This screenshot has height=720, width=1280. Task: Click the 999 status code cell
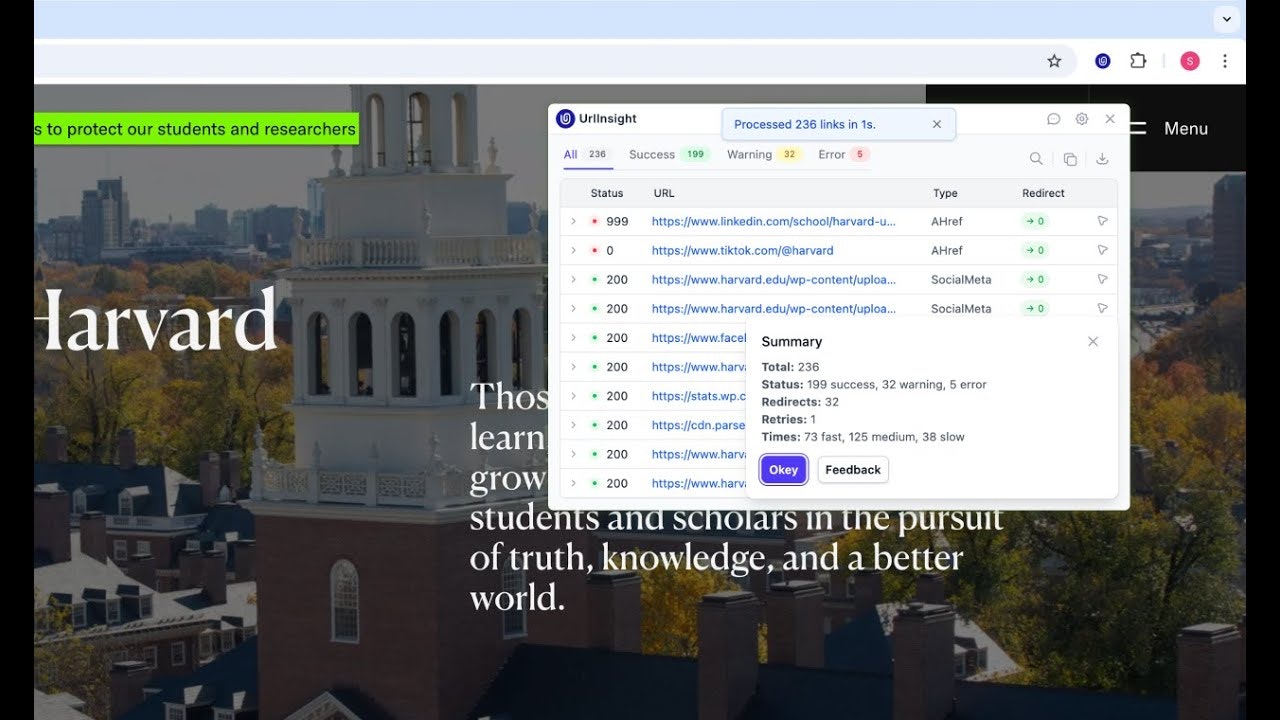[617, 222]
